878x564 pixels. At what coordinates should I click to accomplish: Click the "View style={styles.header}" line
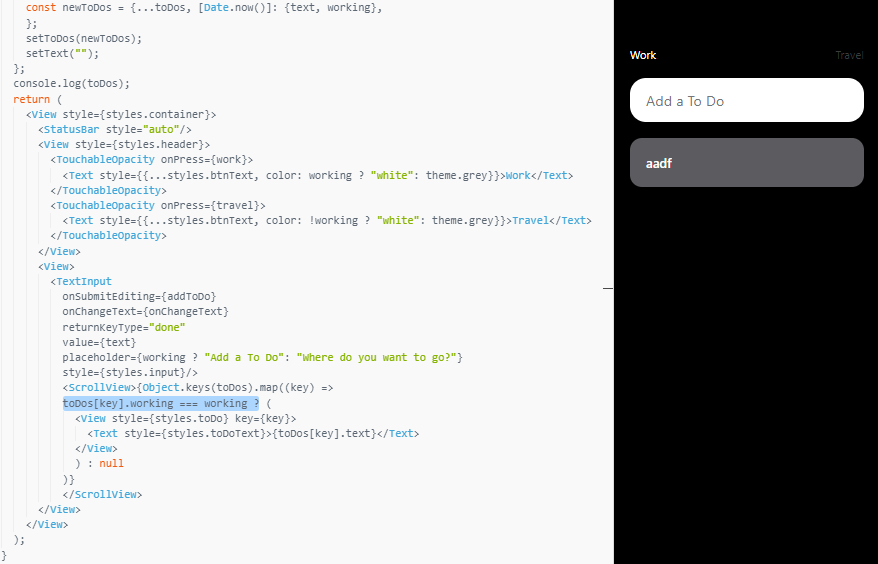(x=124, y=145)
